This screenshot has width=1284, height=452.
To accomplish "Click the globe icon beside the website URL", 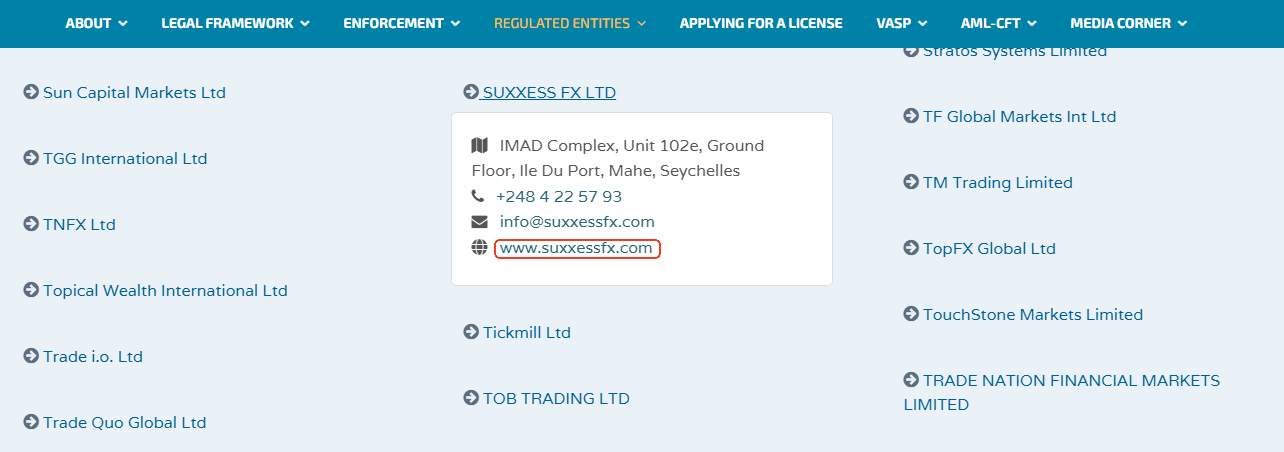I will point(479,248).
